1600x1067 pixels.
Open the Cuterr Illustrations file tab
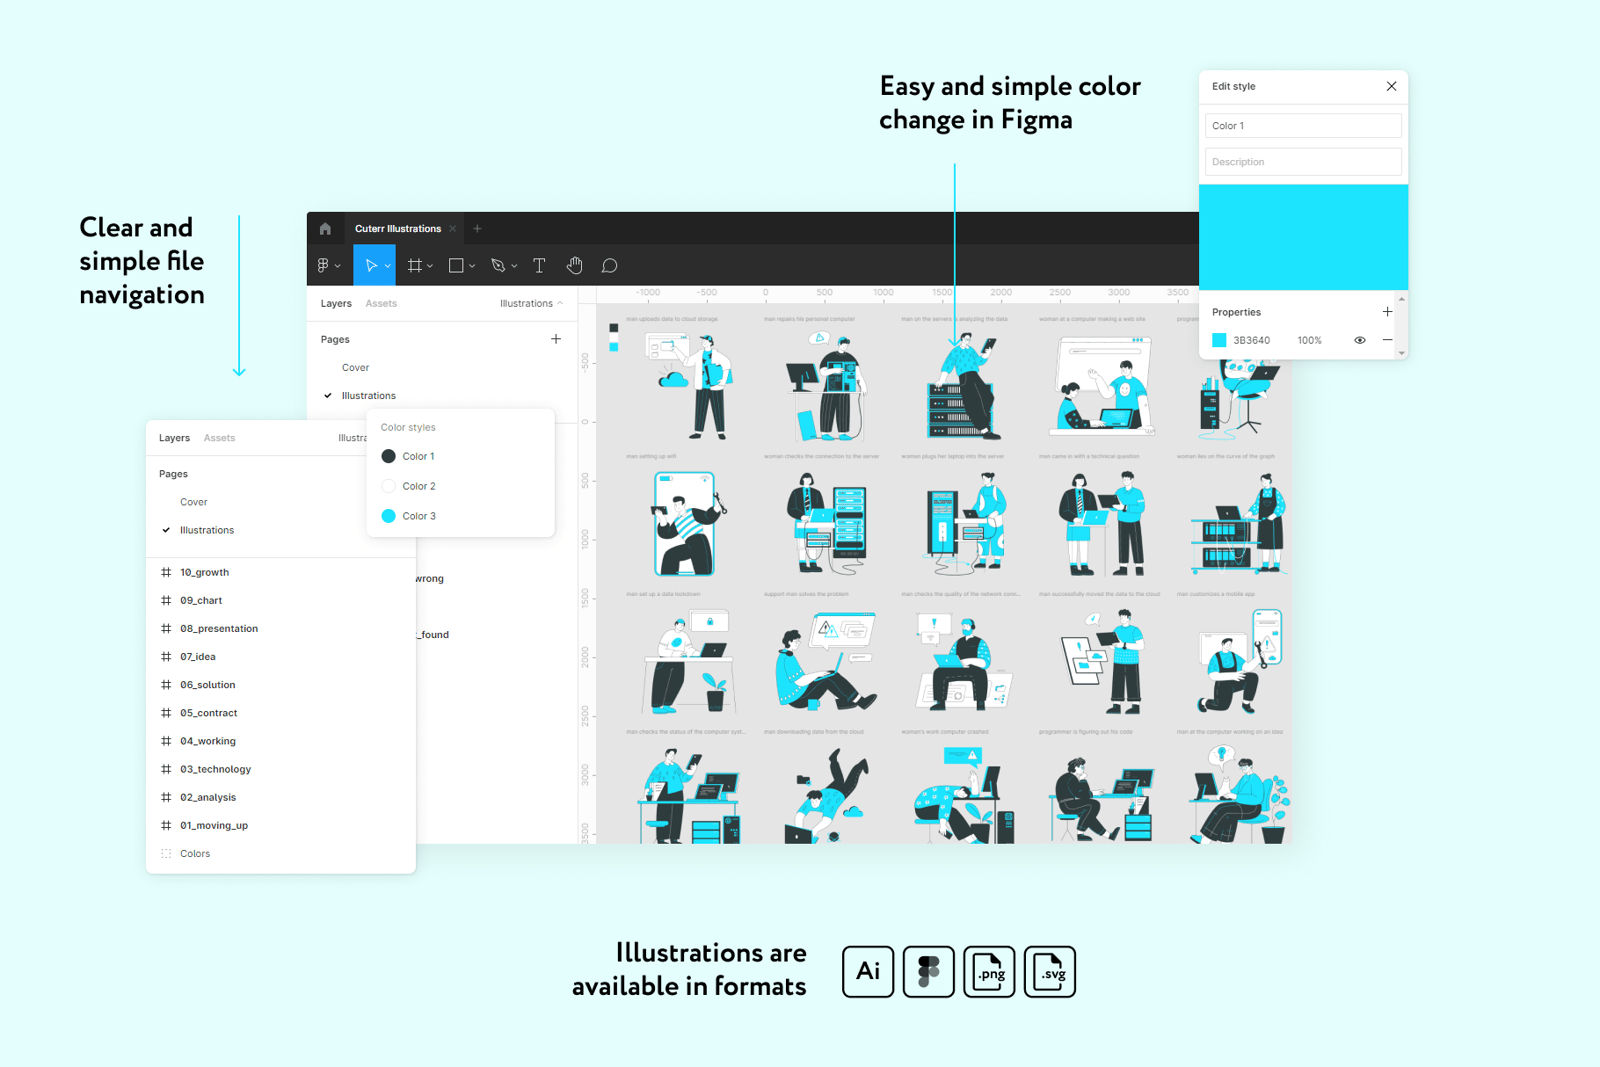pyautogui.click(x=397, y=229)
